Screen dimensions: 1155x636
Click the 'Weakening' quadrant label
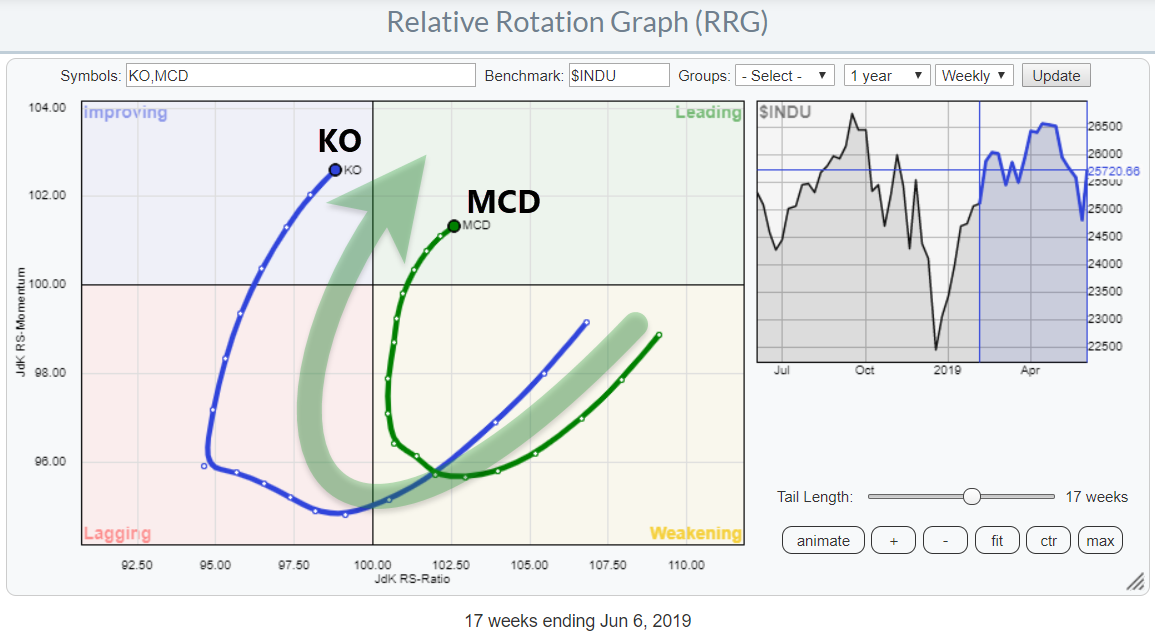695,533
